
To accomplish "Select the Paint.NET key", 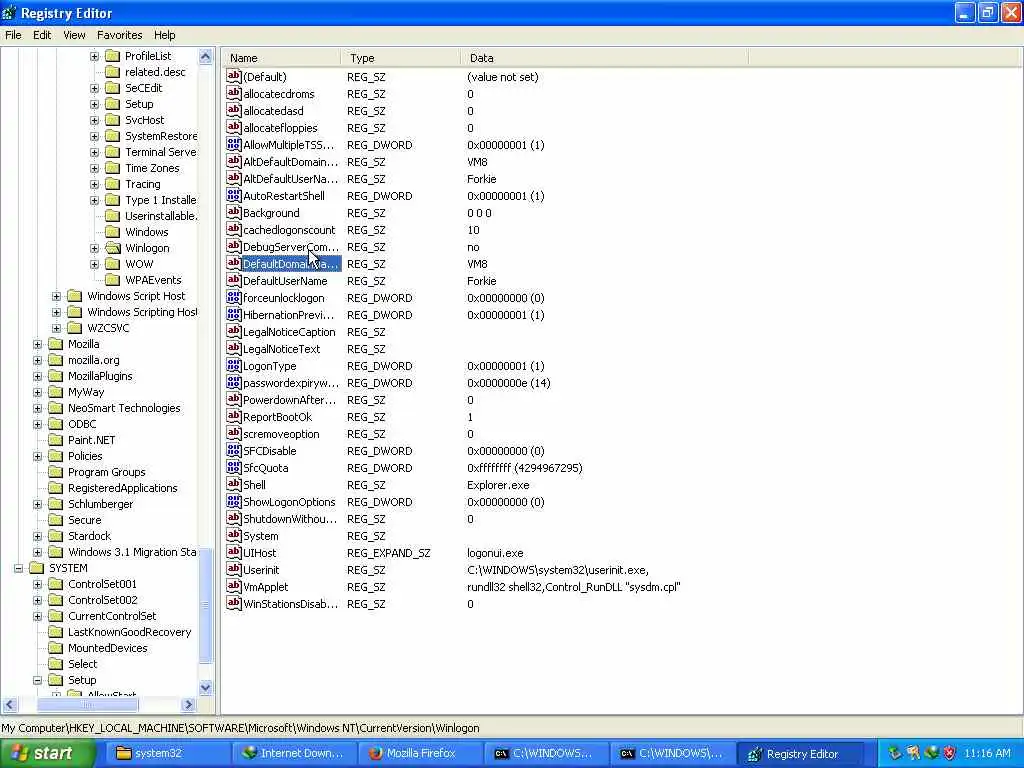I will tap(91, 440).
